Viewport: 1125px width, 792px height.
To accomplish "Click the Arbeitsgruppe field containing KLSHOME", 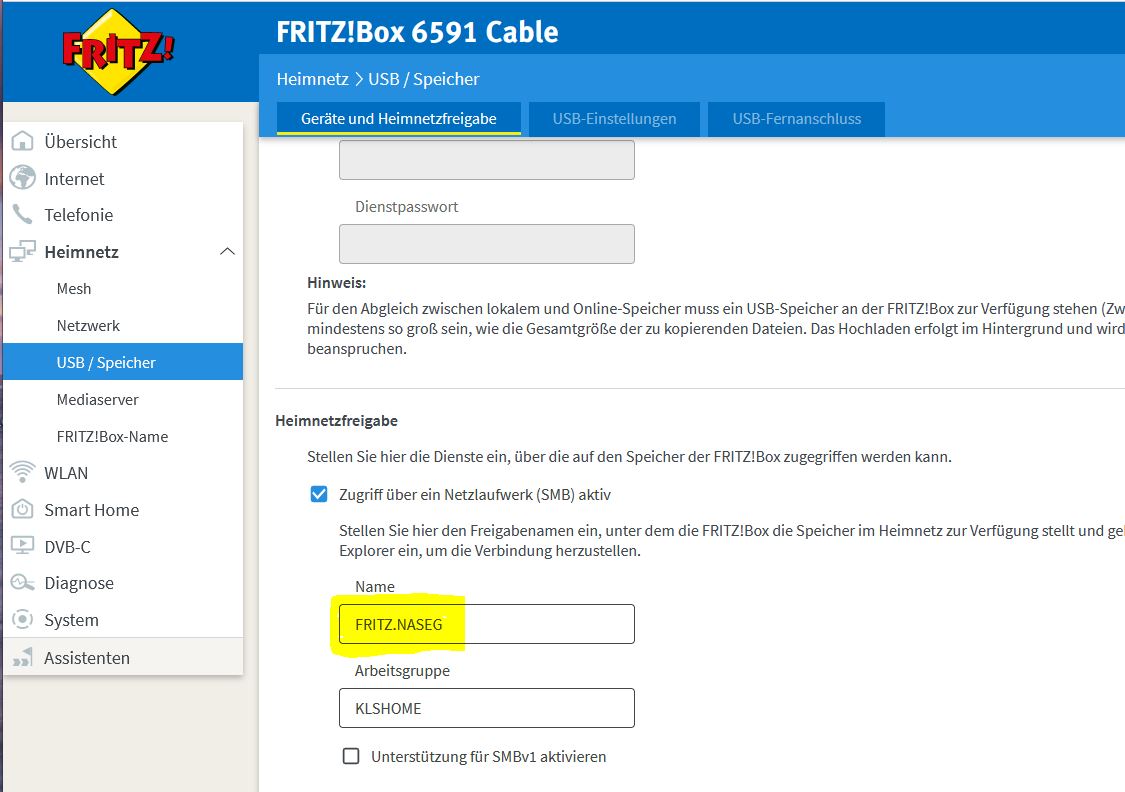I will tap(486, 707).
